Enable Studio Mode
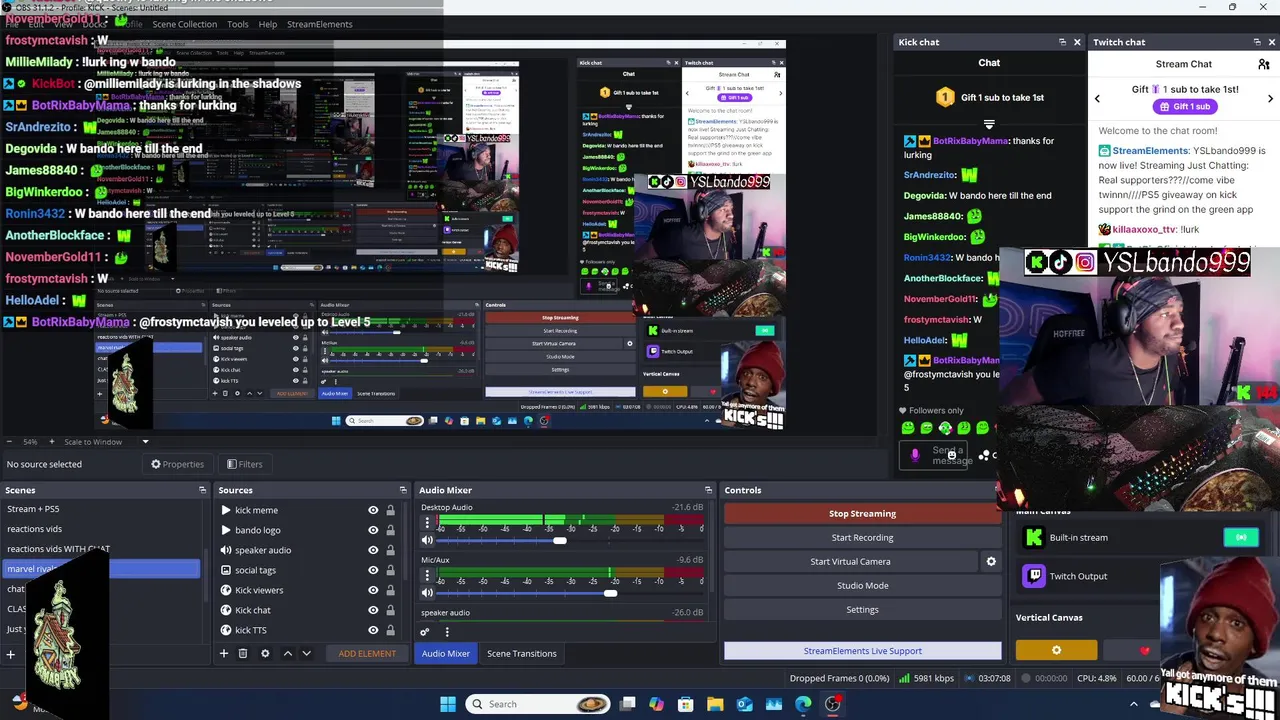 862,586
